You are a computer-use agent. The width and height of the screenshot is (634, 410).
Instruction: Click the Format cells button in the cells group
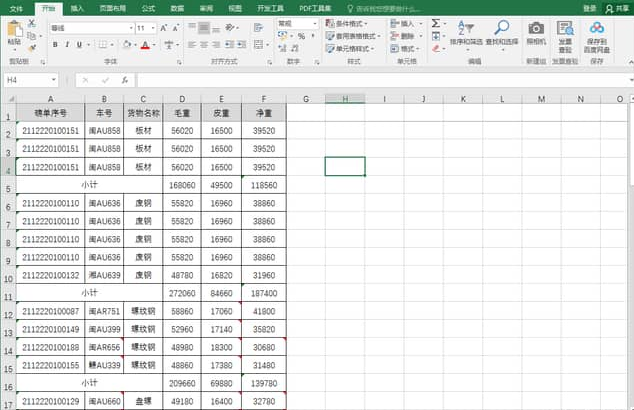(405, 49)
